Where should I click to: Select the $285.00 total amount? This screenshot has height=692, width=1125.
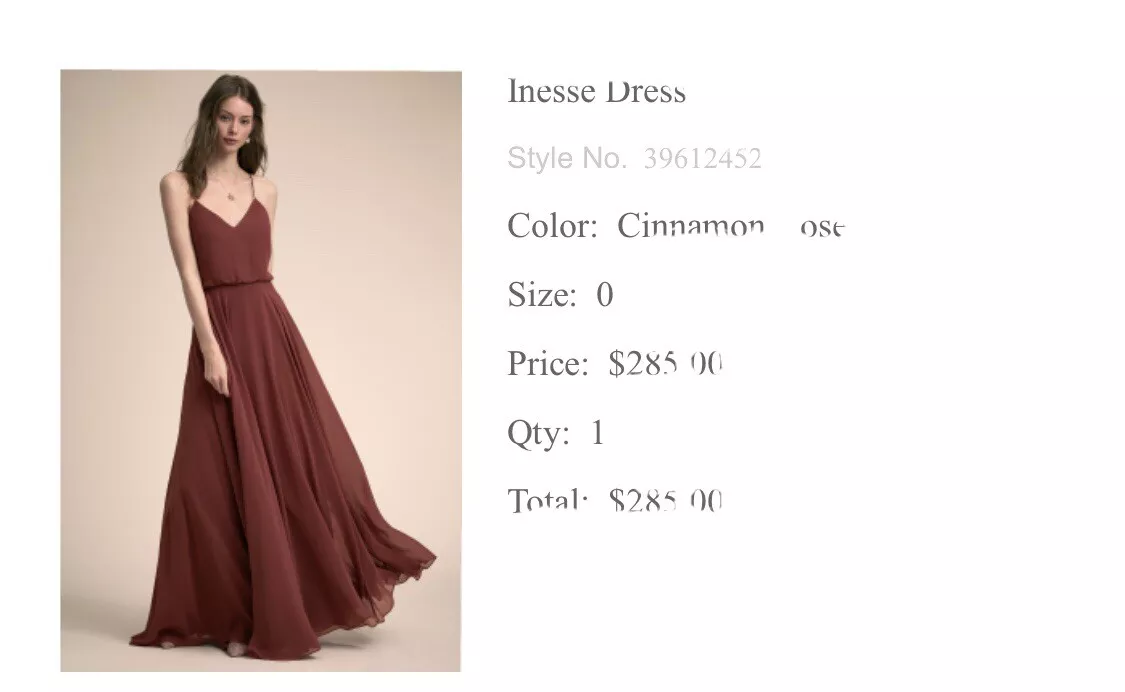point(665,500)
